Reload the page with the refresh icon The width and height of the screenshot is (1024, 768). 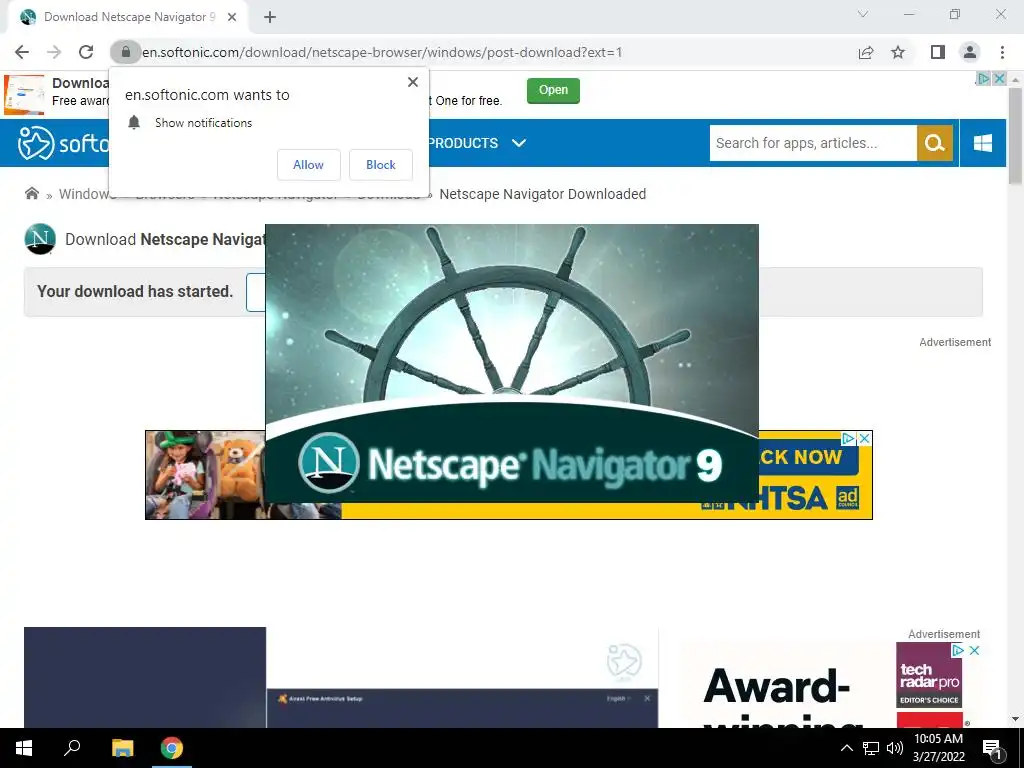click(86, 52)
